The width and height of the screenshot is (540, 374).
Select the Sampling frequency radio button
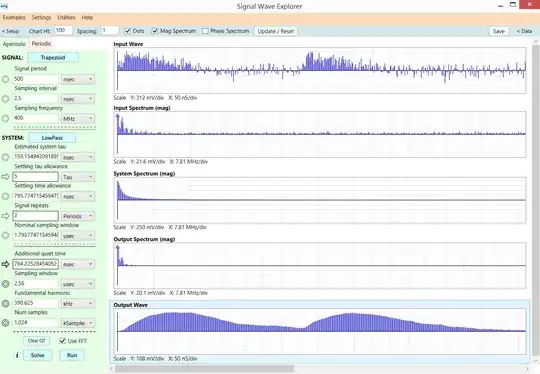coord(5,118)
